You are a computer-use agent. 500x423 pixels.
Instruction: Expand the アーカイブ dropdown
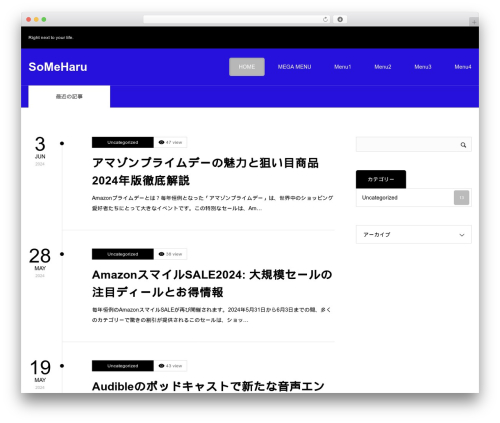[414, 235]
